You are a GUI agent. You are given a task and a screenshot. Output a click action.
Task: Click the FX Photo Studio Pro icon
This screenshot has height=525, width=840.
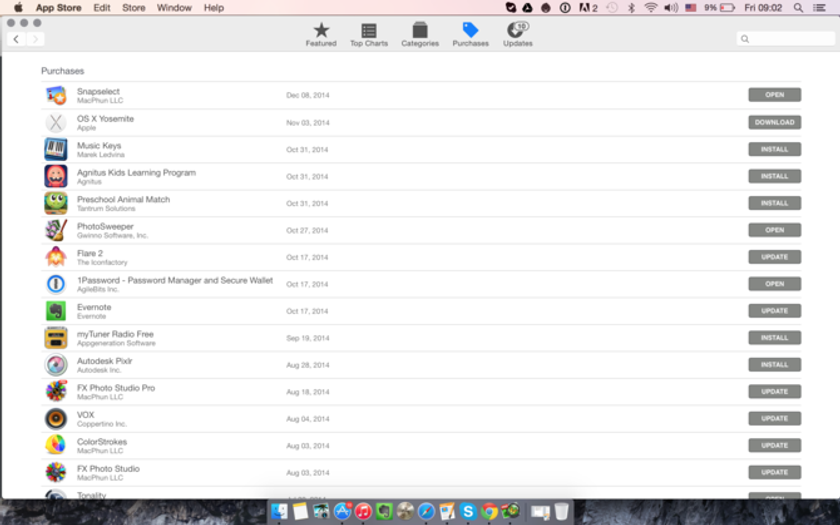click(56, 392)
